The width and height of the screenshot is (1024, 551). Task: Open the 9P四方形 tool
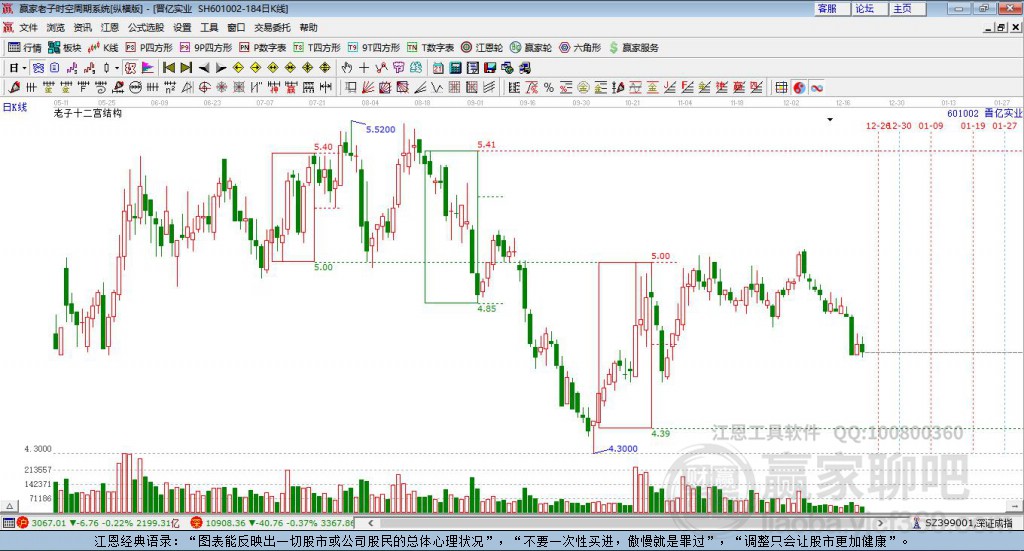click(x=206, y=48)
